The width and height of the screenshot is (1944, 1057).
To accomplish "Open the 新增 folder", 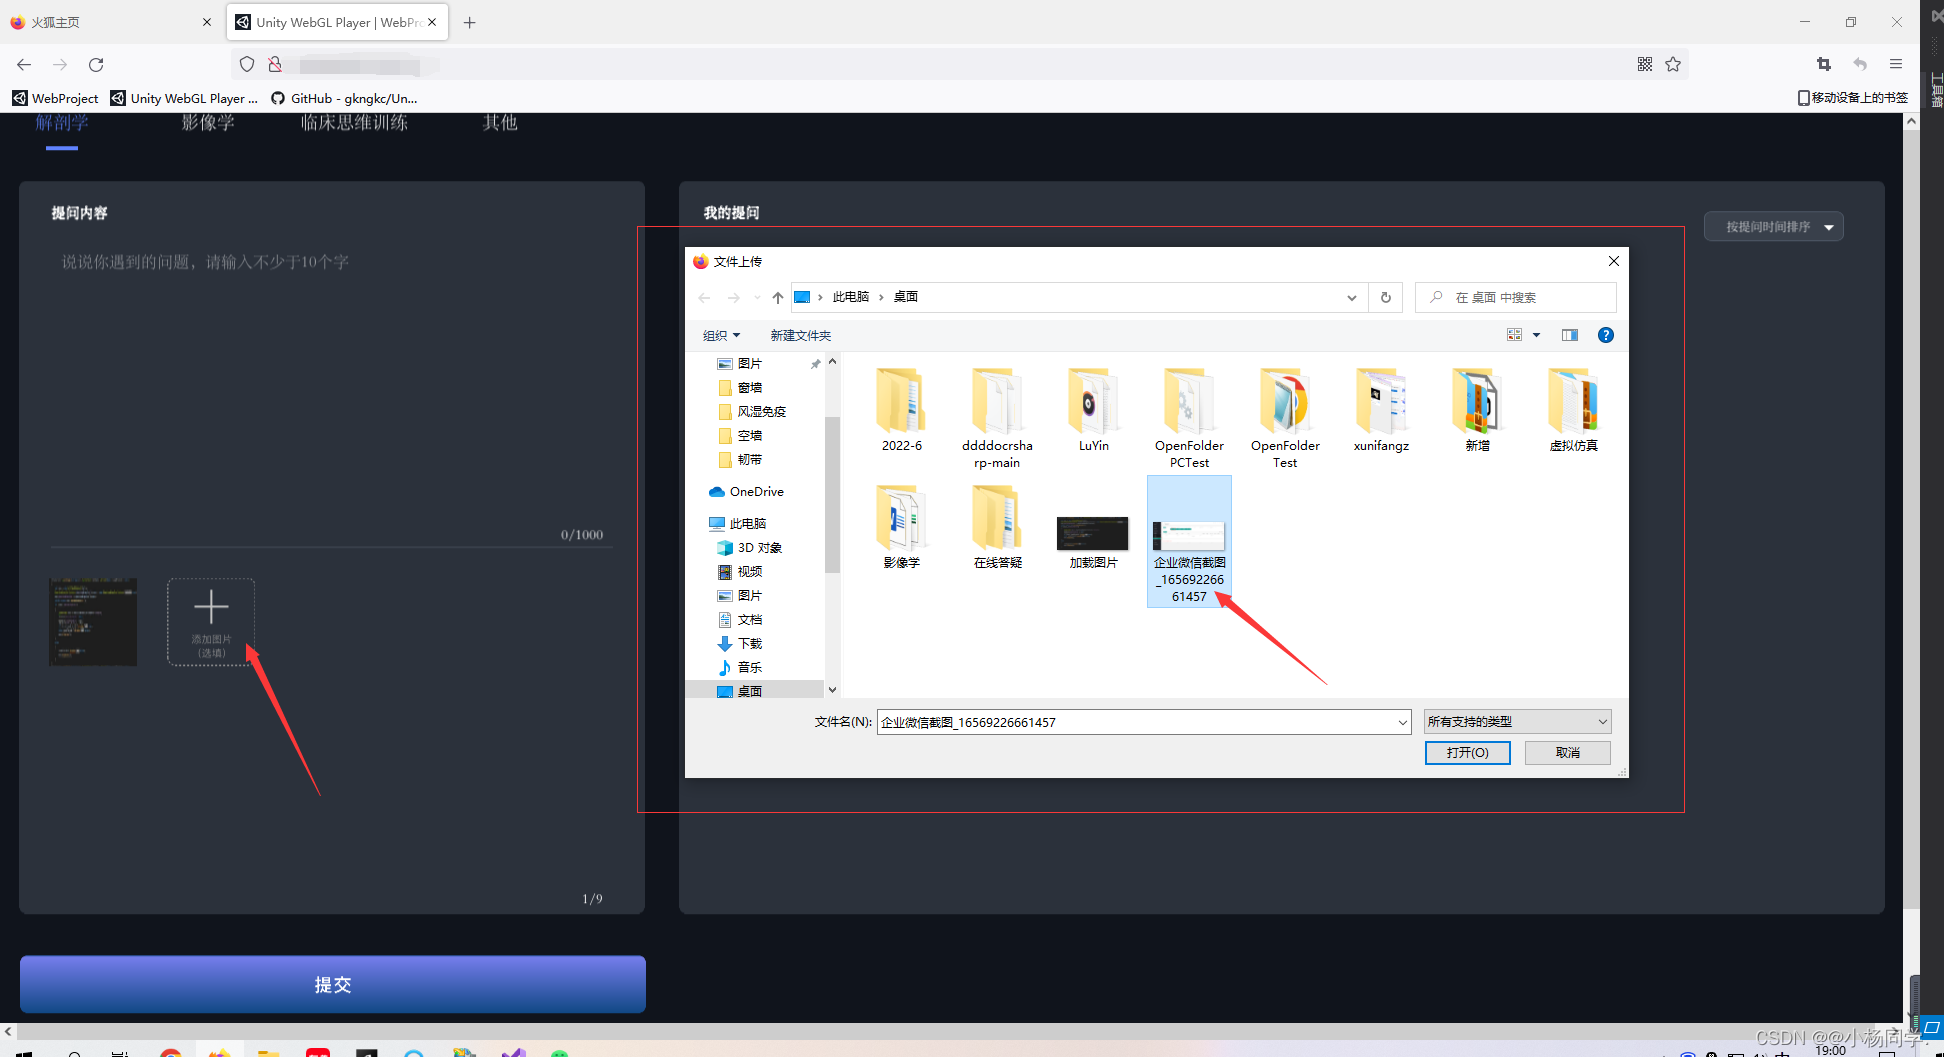I will pyautogui.click(x=1477, y=410).
